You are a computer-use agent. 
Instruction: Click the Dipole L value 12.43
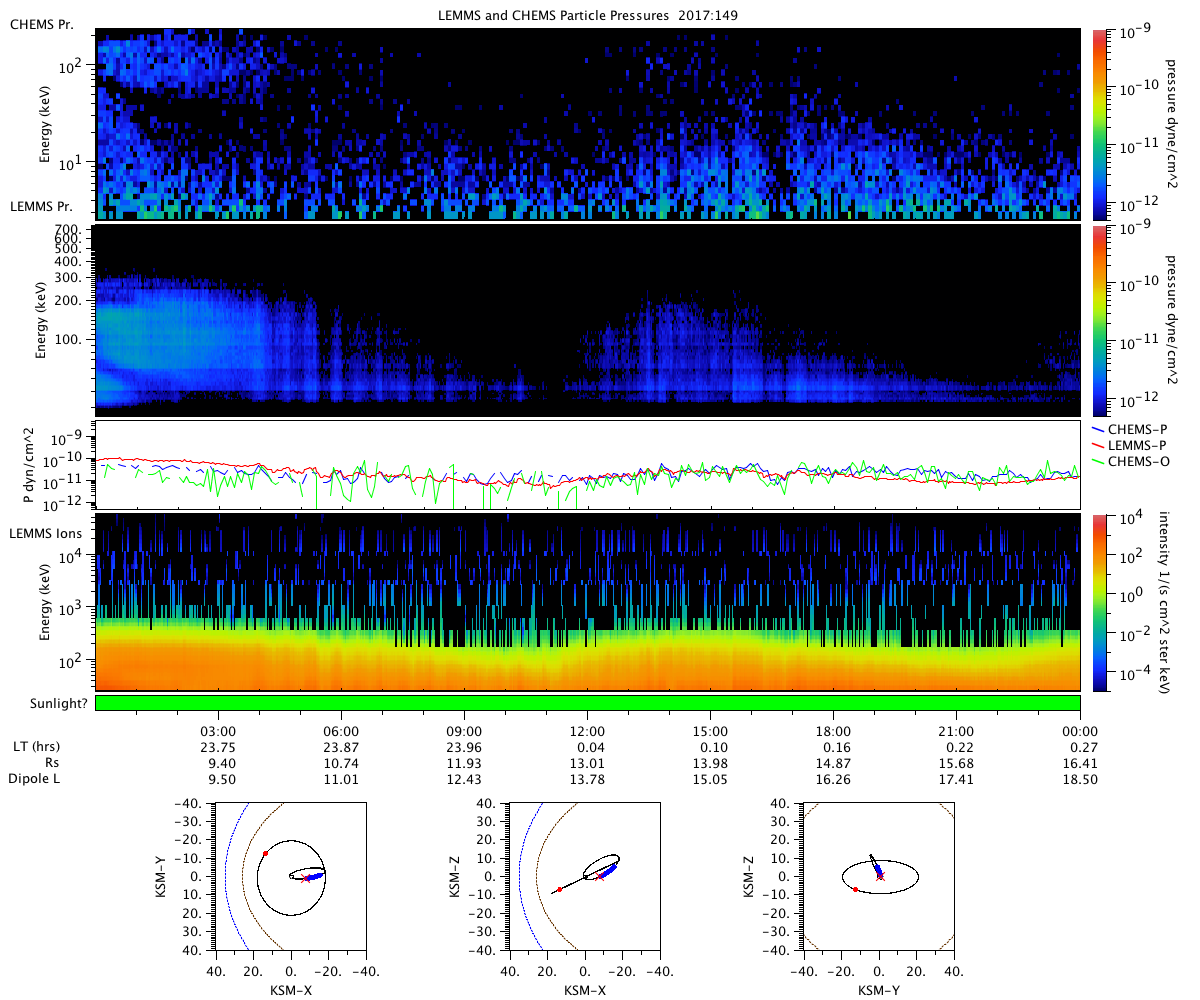(465, 778)
